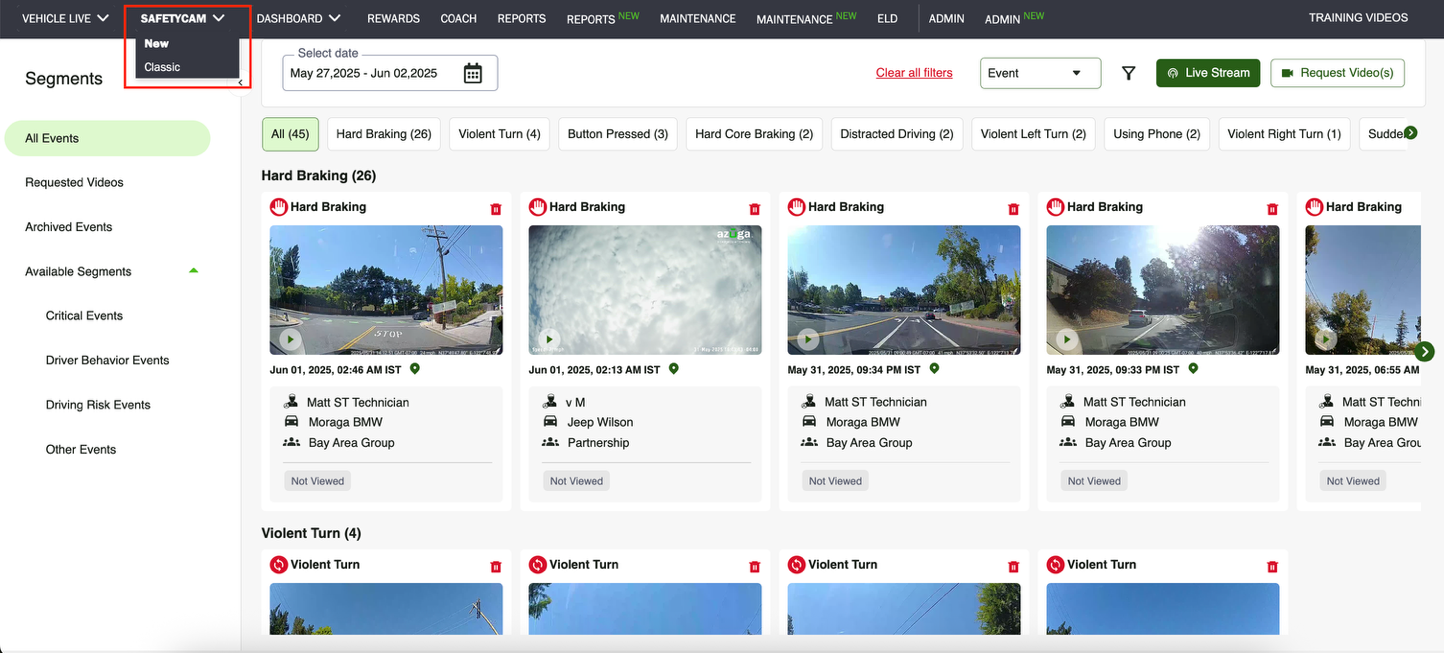The image size is (1444, 653).
Task: Open the Coach menu item
Action: click(458, 18)
